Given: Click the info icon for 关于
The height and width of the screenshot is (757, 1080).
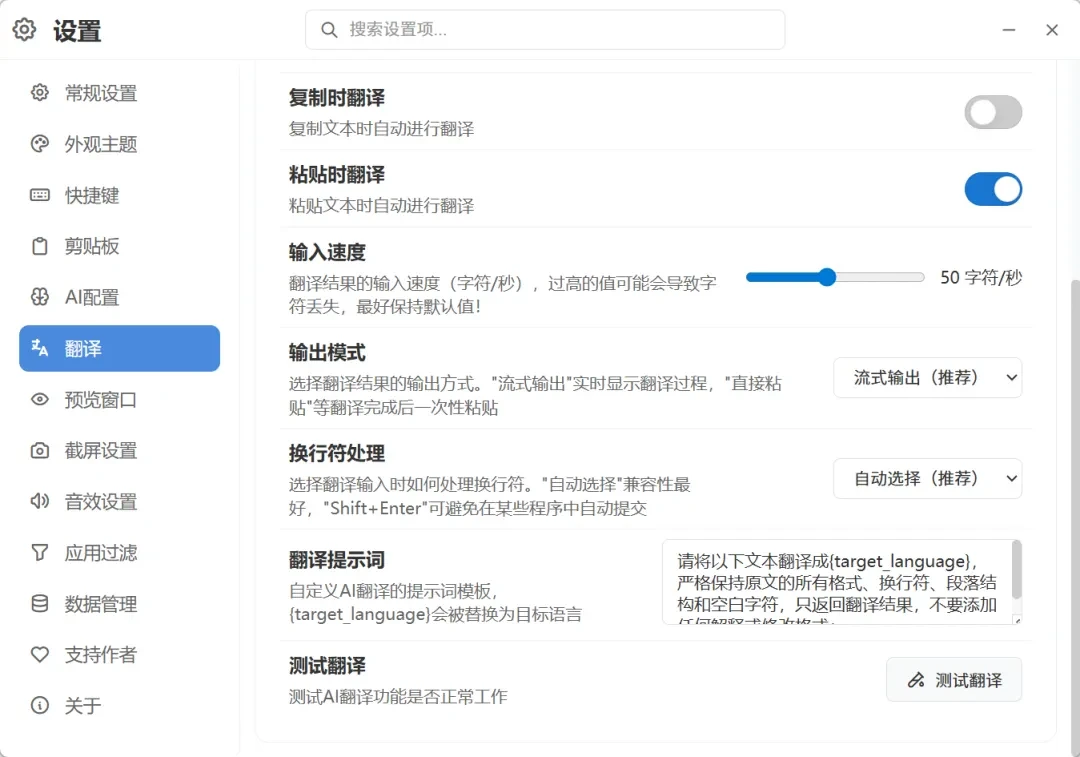Looking at the screenshot, I should click(x=40, y=705).
